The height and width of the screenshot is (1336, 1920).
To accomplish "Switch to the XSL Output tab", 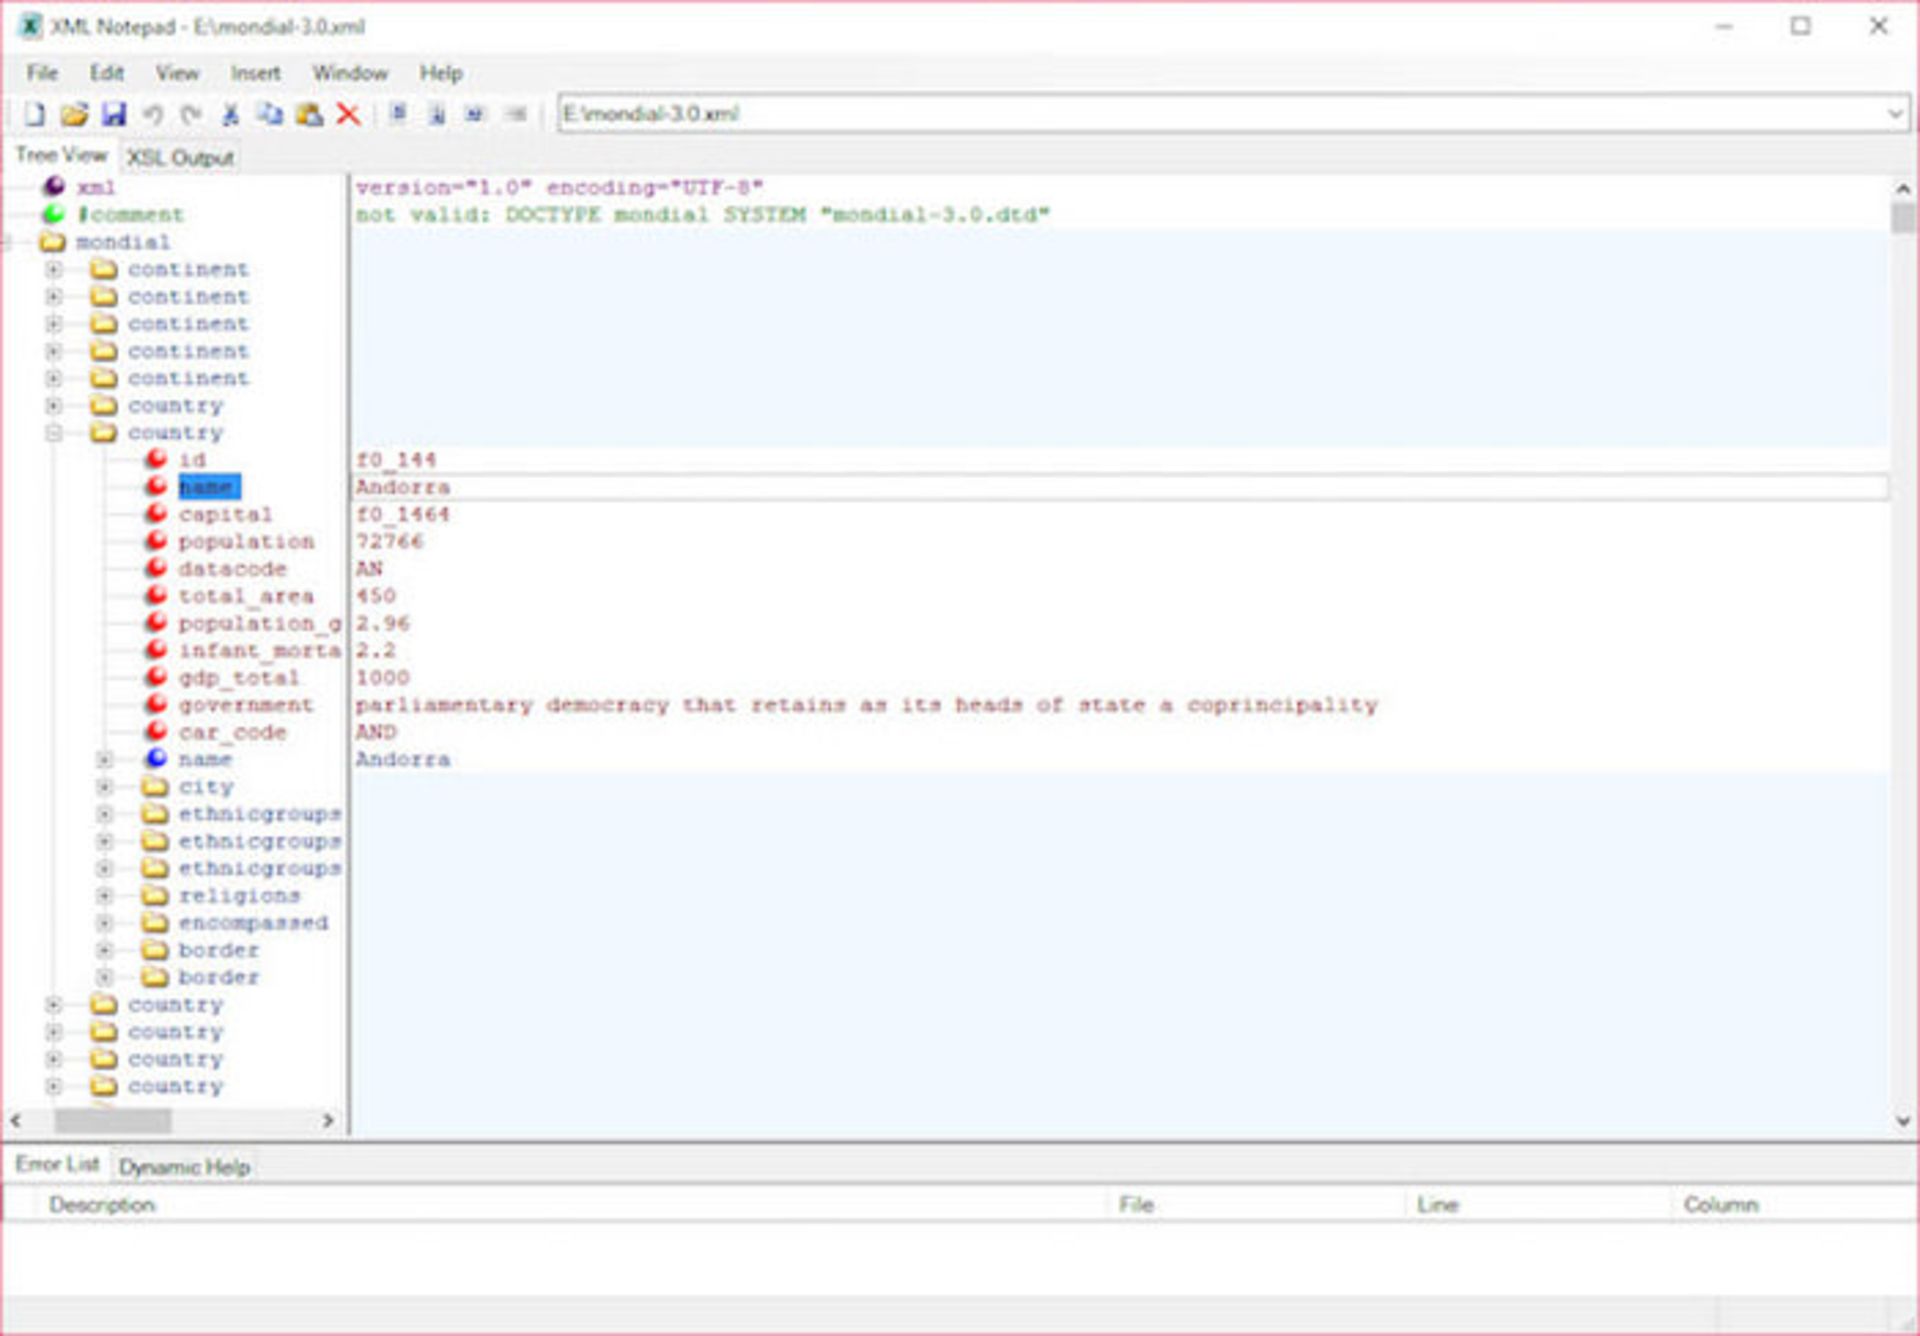I will [180, 158].
